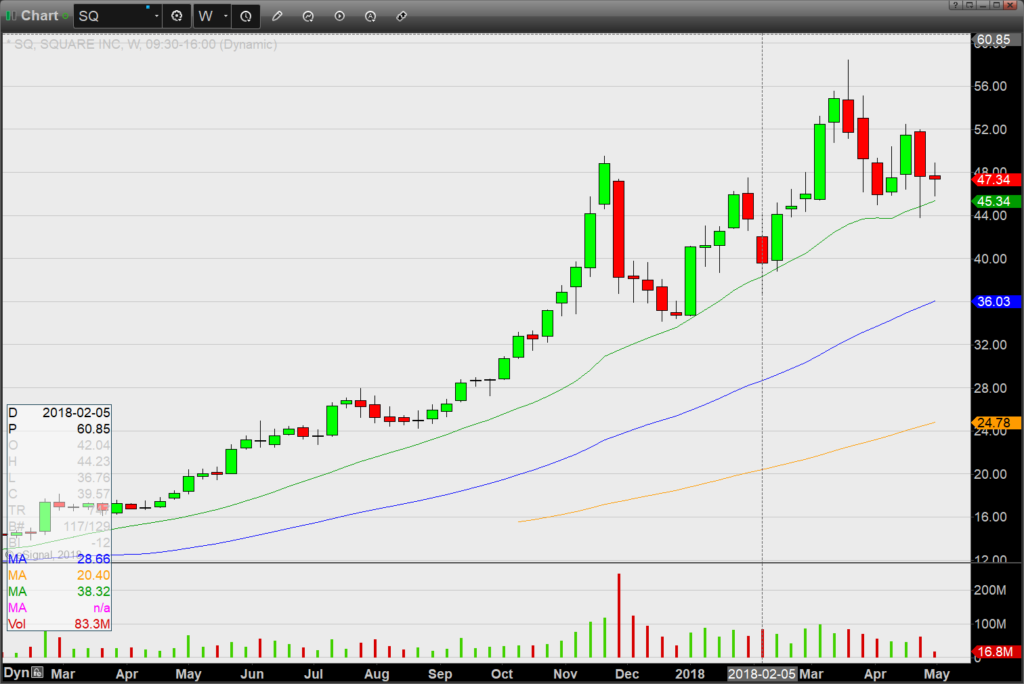This screenshot has width=1024, height=684.
Task: Click the 20.00 price axis label
Action: [991, 474]
